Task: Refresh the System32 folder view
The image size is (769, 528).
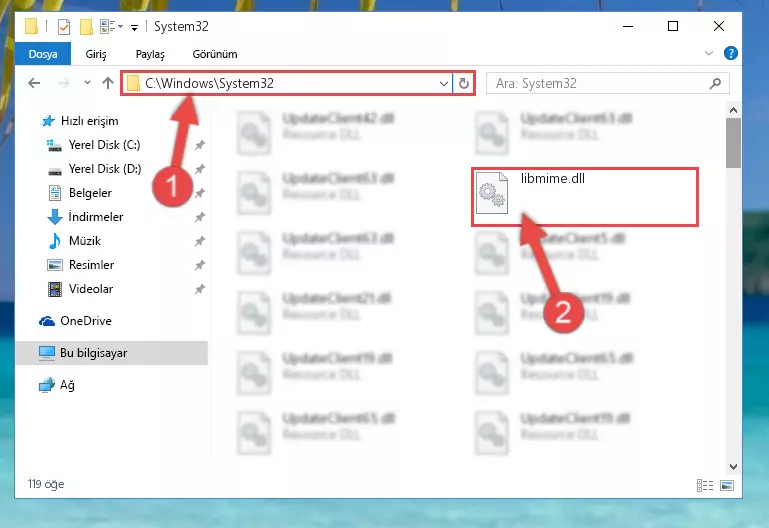Action: 463,83
